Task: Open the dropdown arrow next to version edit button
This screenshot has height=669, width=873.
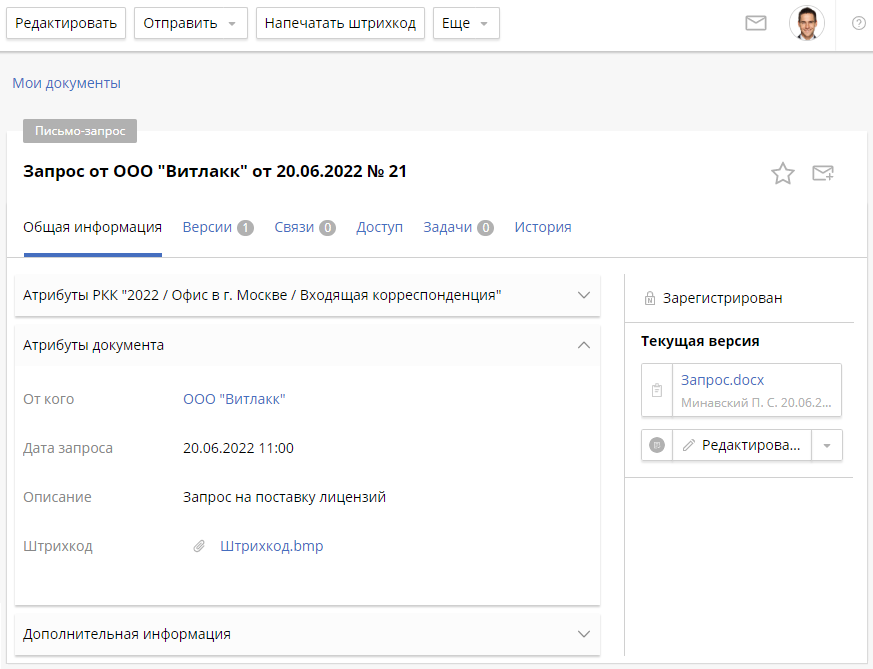Action: pyautogui.click(x=826, y=446)
